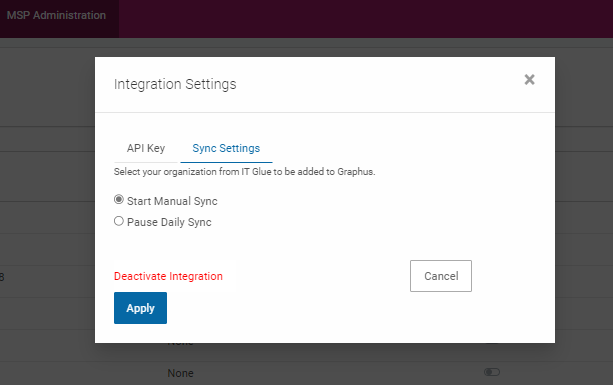Switch to the API Key tab
This screenshot has height=385, width=613.
[x=146, y=149]
